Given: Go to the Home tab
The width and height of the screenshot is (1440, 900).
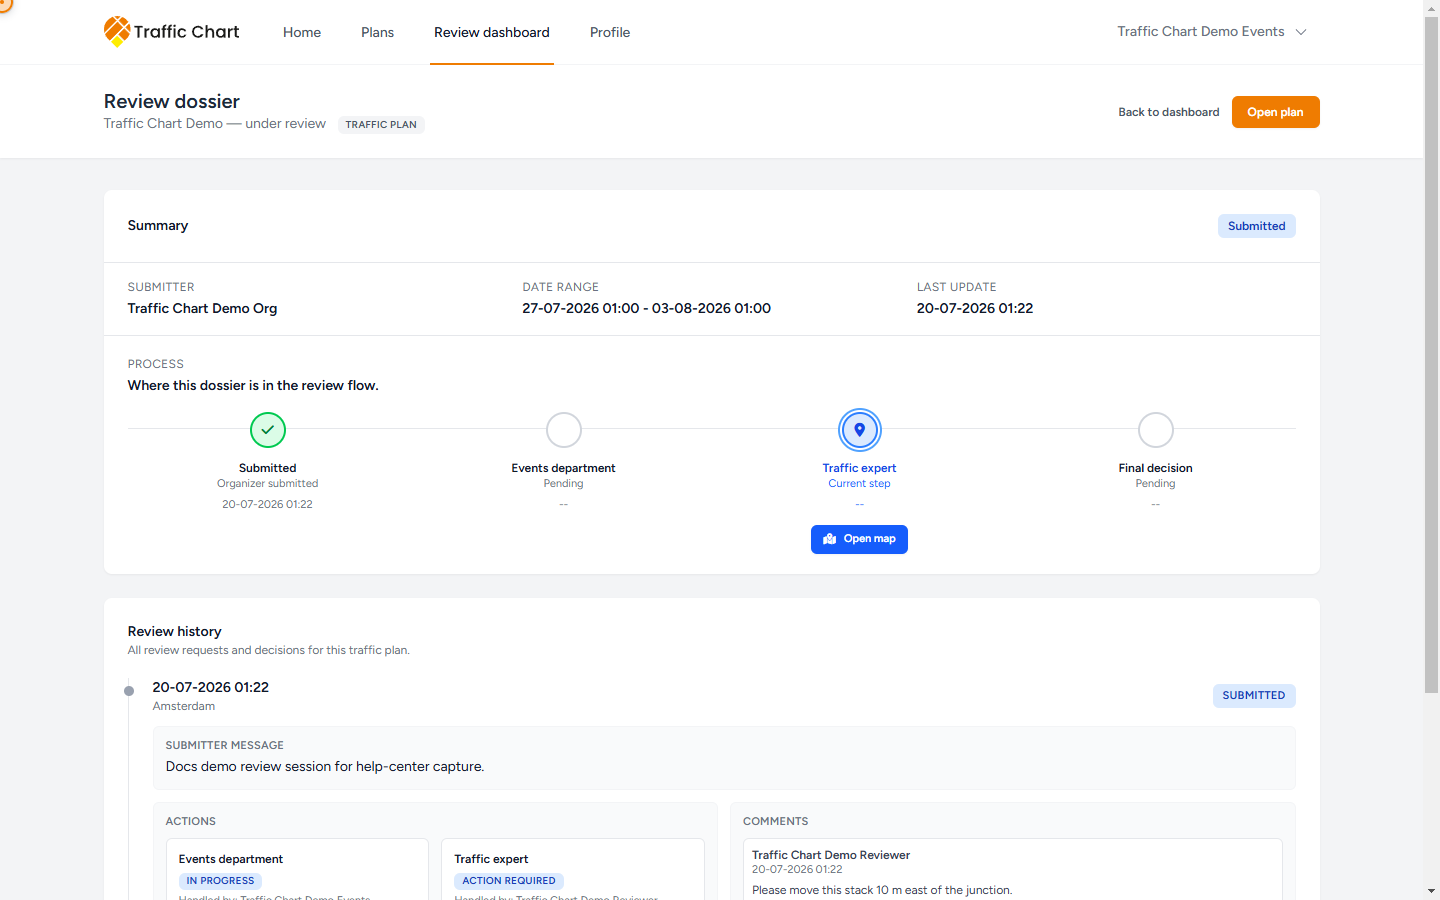Looking at the screenshot, I should (302, 32).
